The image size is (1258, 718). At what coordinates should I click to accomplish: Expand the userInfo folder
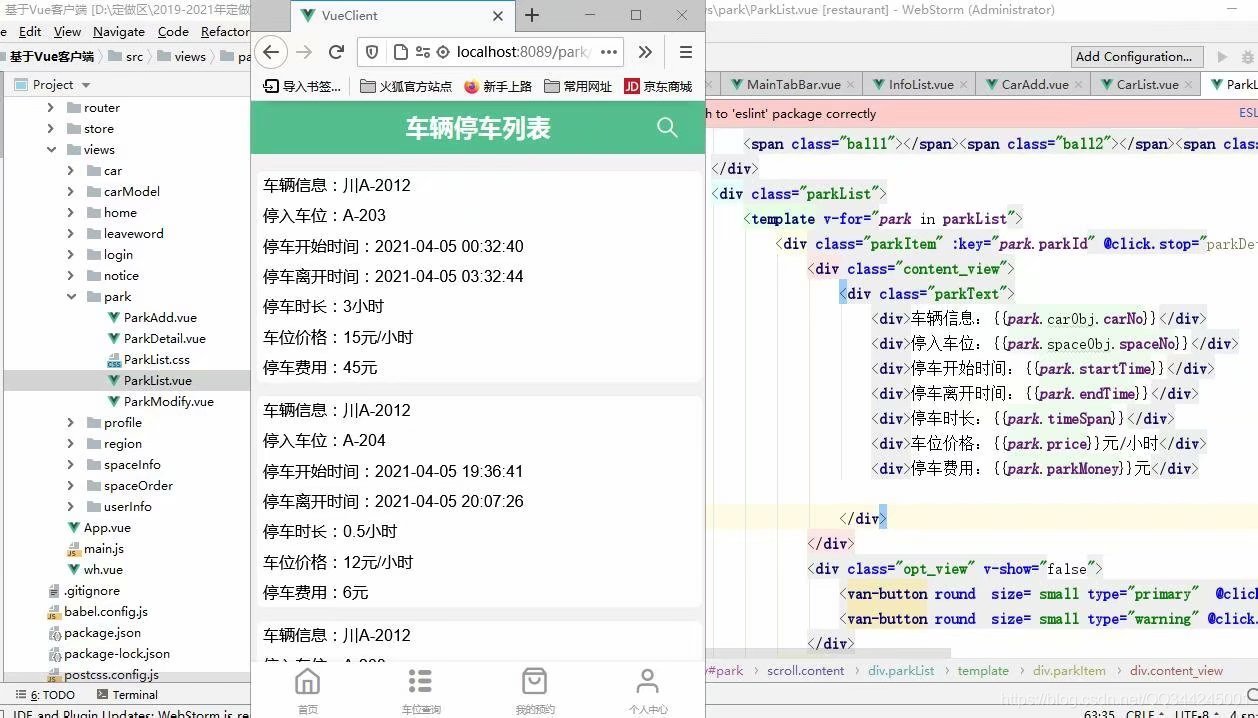tap(71, 506)
